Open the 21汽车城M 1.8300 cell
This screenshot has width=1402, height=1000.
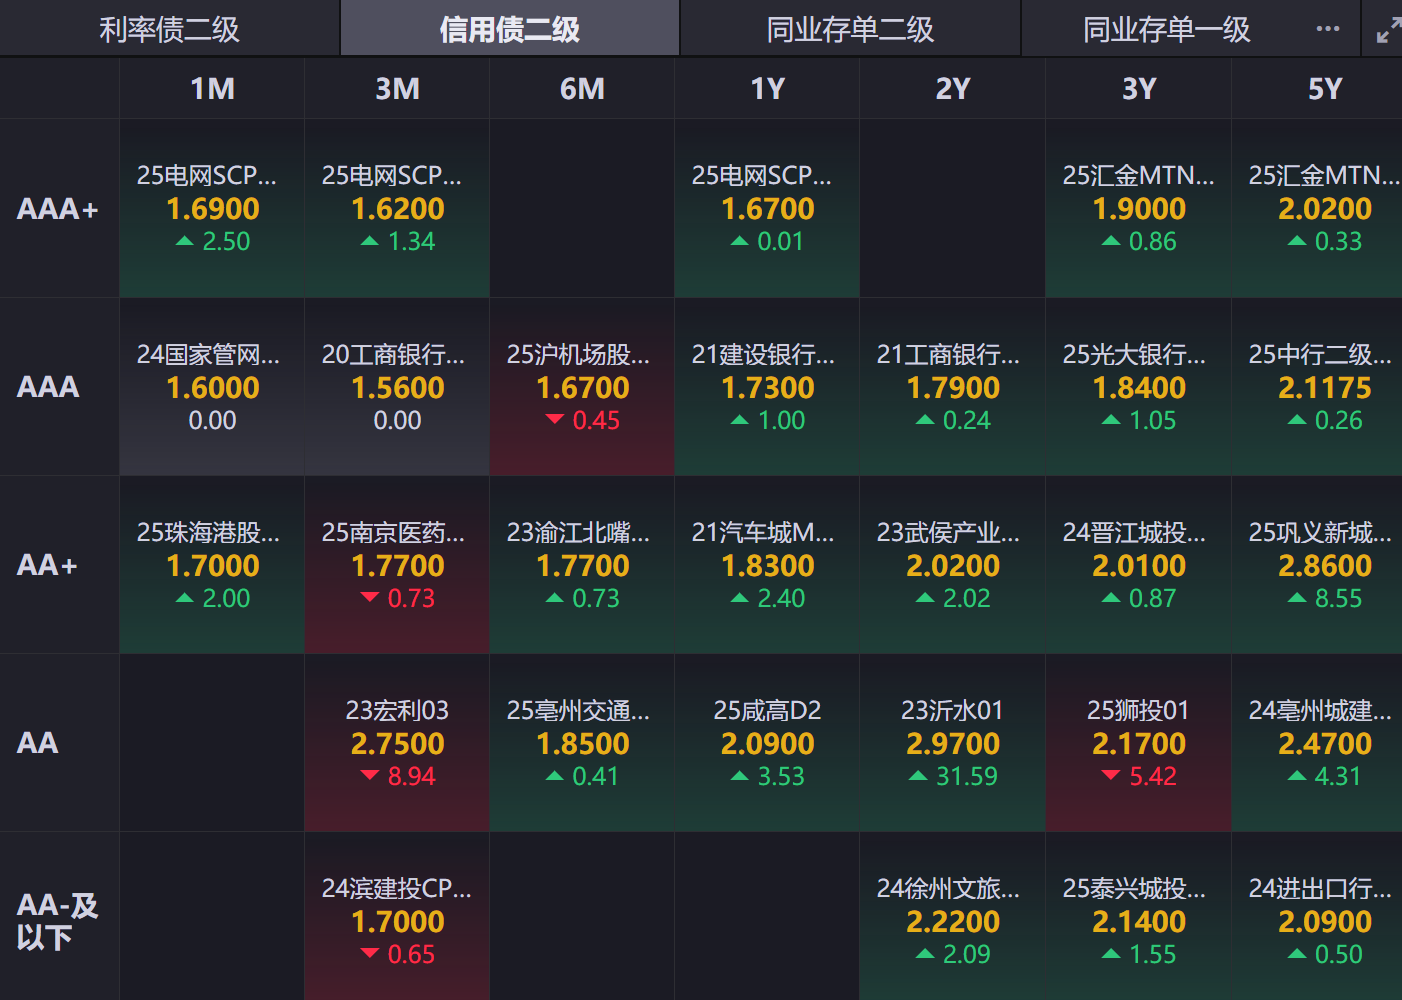tap(767, 565)
